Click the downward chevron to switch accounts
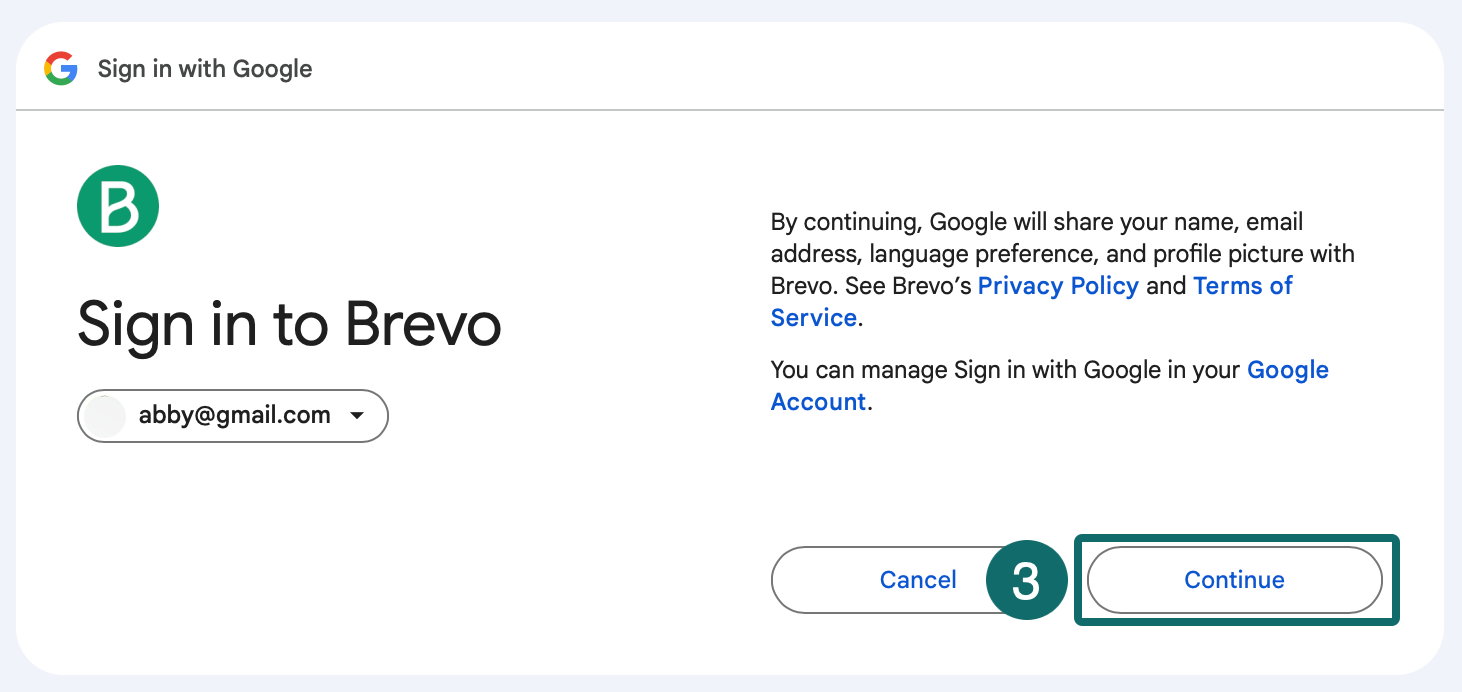1462x692 pixels. (x=357, y=415)
